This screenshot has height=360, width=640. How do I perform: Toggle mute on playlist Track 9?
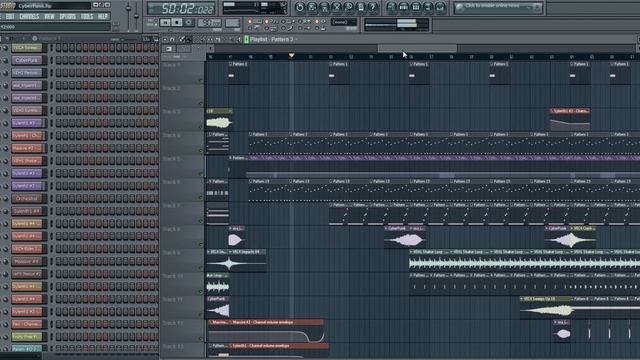click(x=201, y=268)
